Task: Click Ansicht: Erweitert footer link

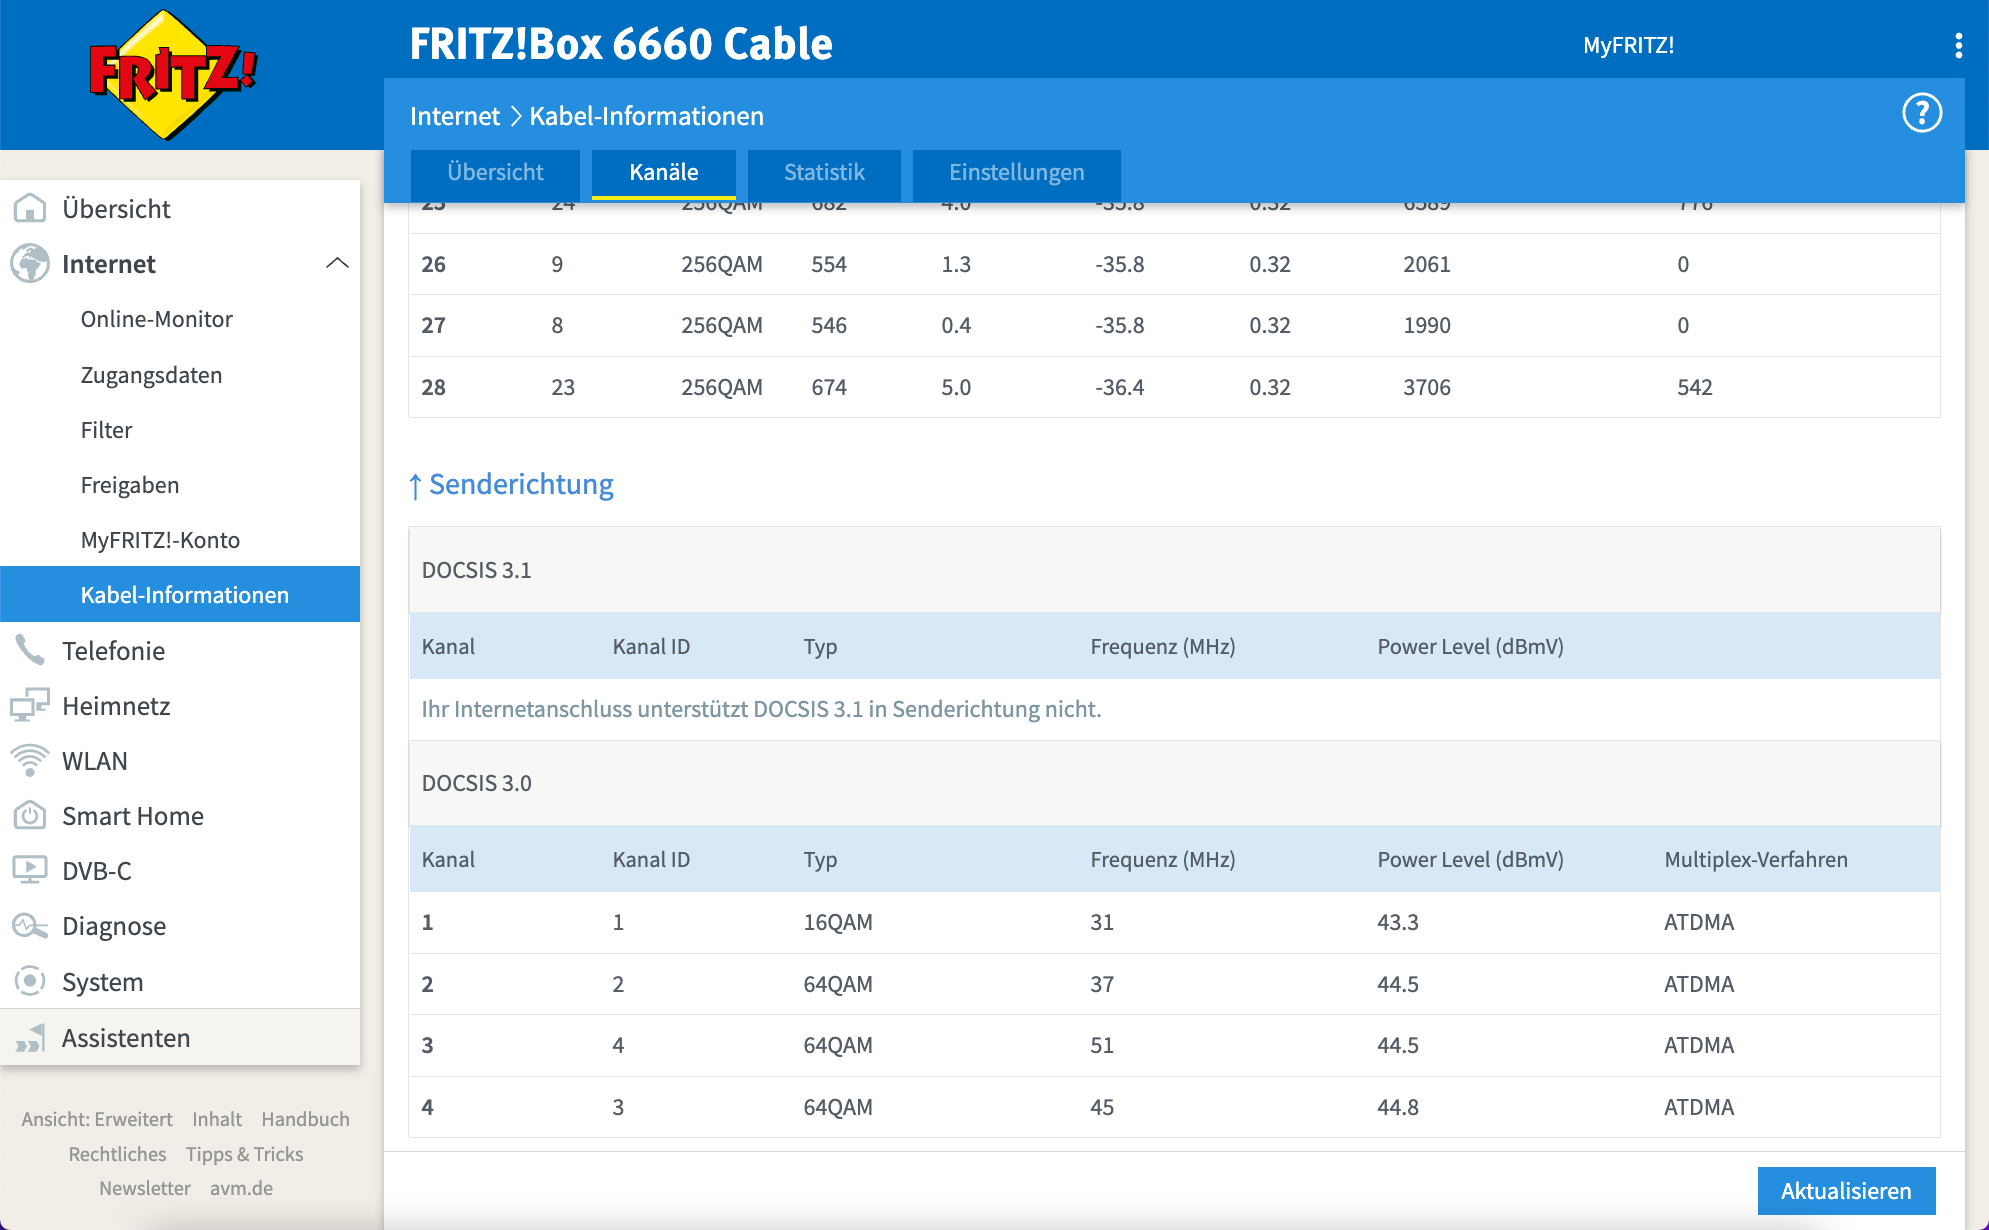Action: [x=97, y=1119]
